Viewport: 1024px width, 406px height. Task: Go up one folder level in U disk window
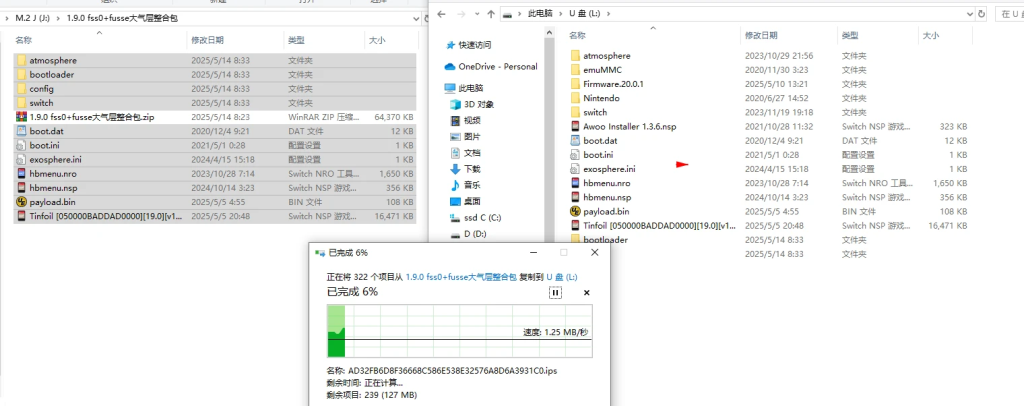coord(490,14)
